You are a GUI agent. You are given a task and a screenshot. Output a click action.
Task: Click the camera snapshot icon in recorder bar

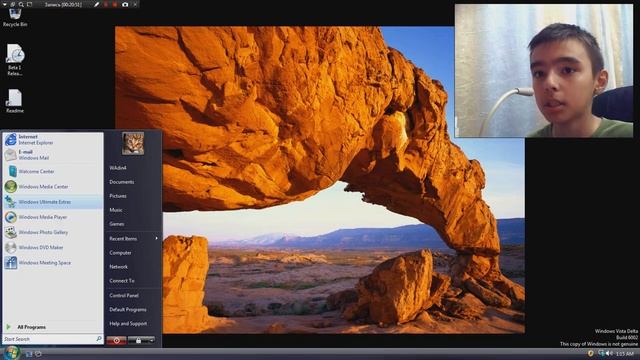tap(125, 4)
